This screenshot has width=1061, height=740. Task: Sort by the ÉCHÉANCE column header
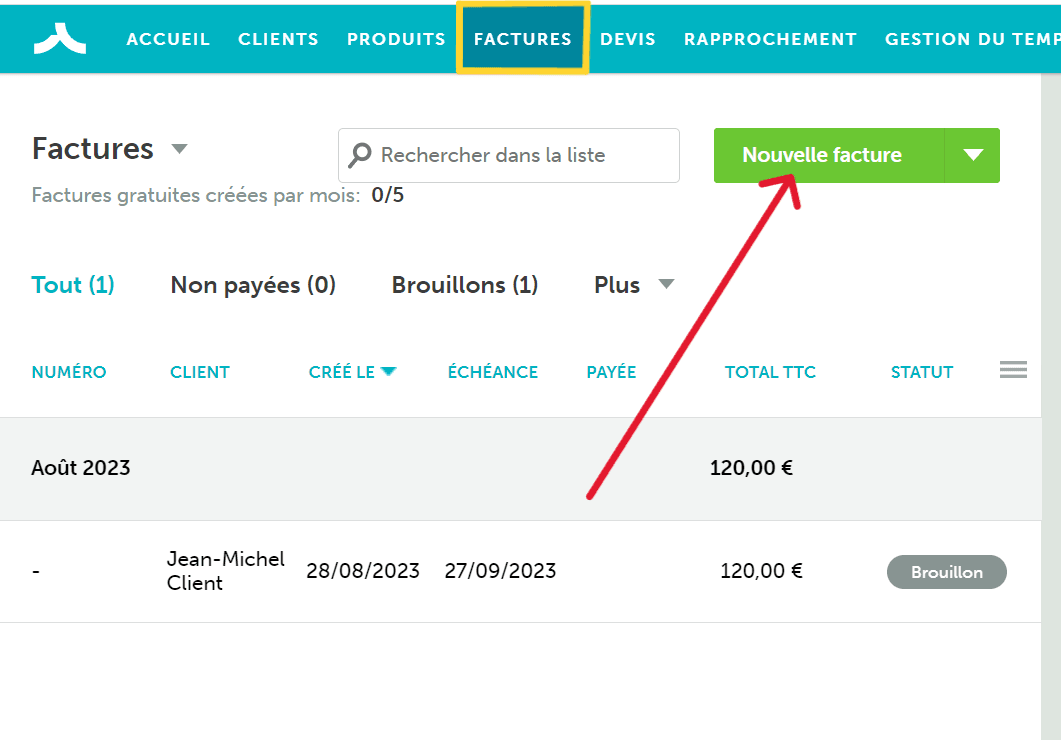coord(493,372)
